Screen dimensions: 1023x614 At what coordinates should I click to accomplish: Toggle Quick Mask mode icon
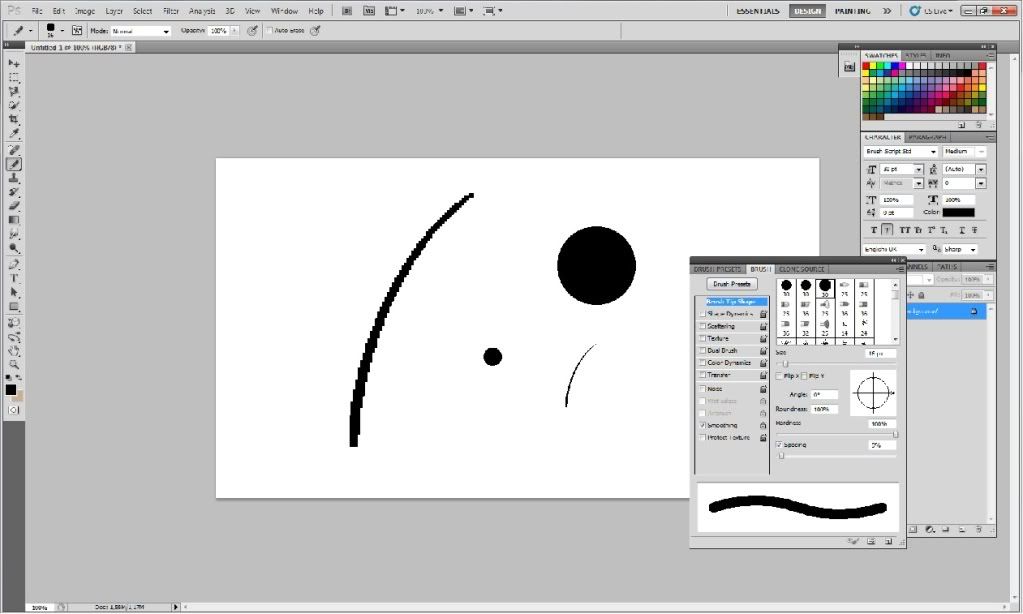[14, 410]
